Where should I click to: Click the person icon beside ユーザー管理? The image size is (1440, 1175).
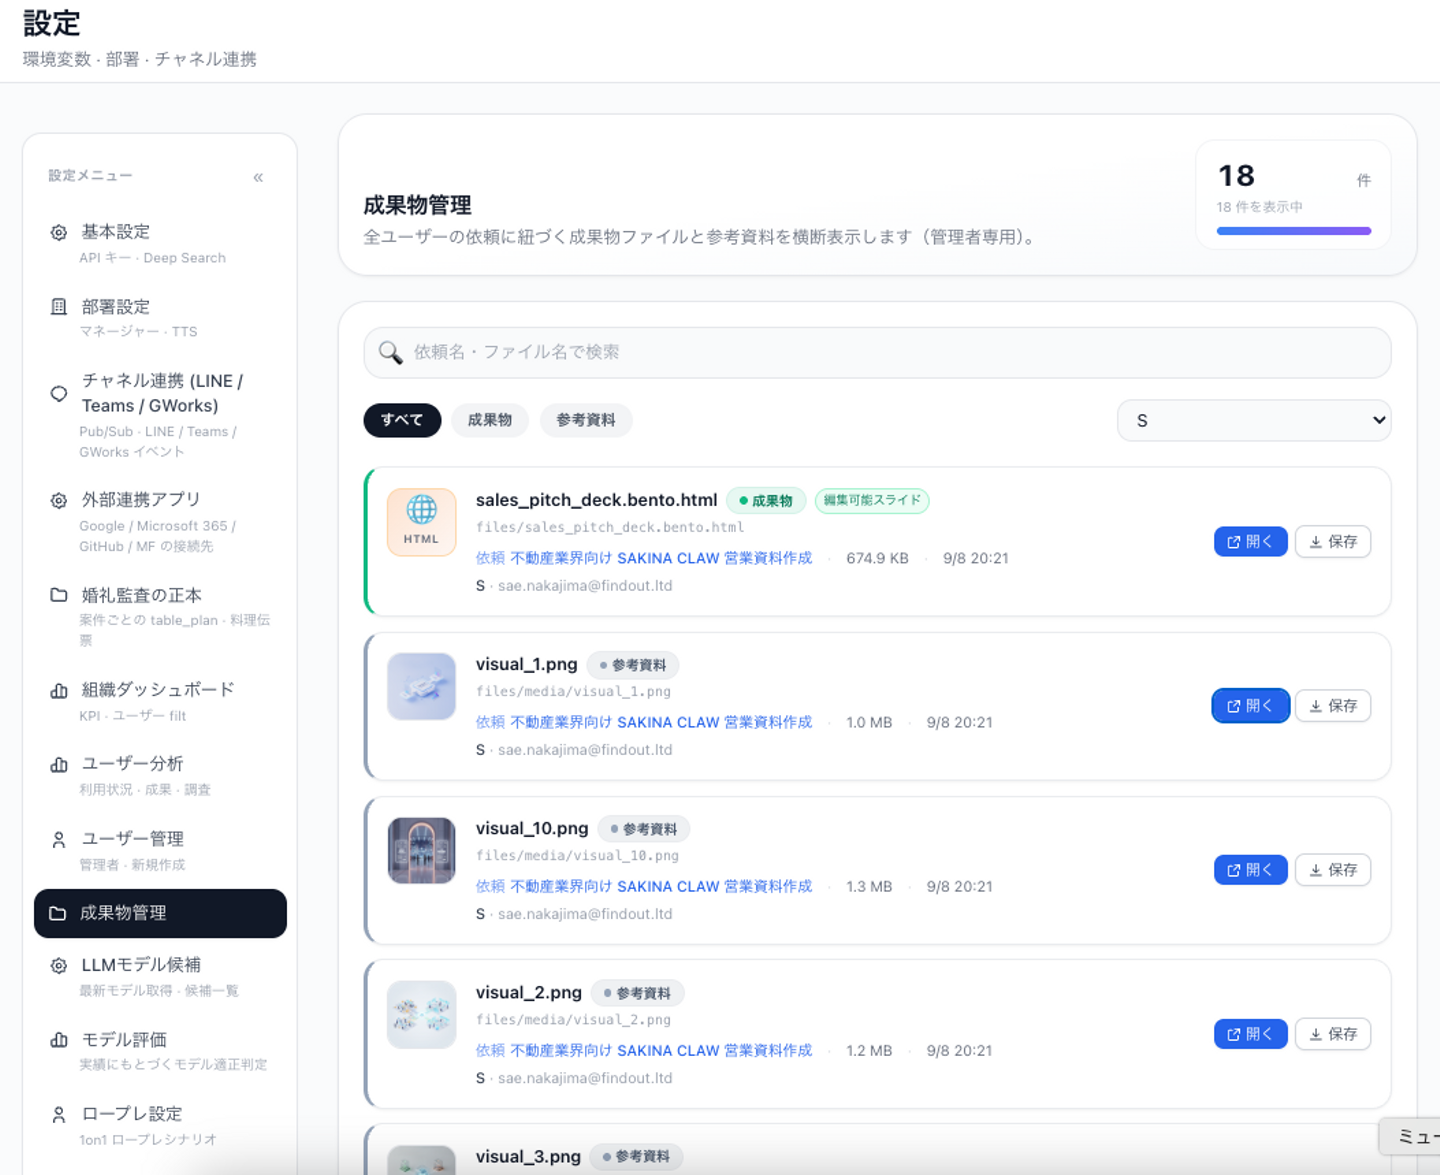click(59, 839)
